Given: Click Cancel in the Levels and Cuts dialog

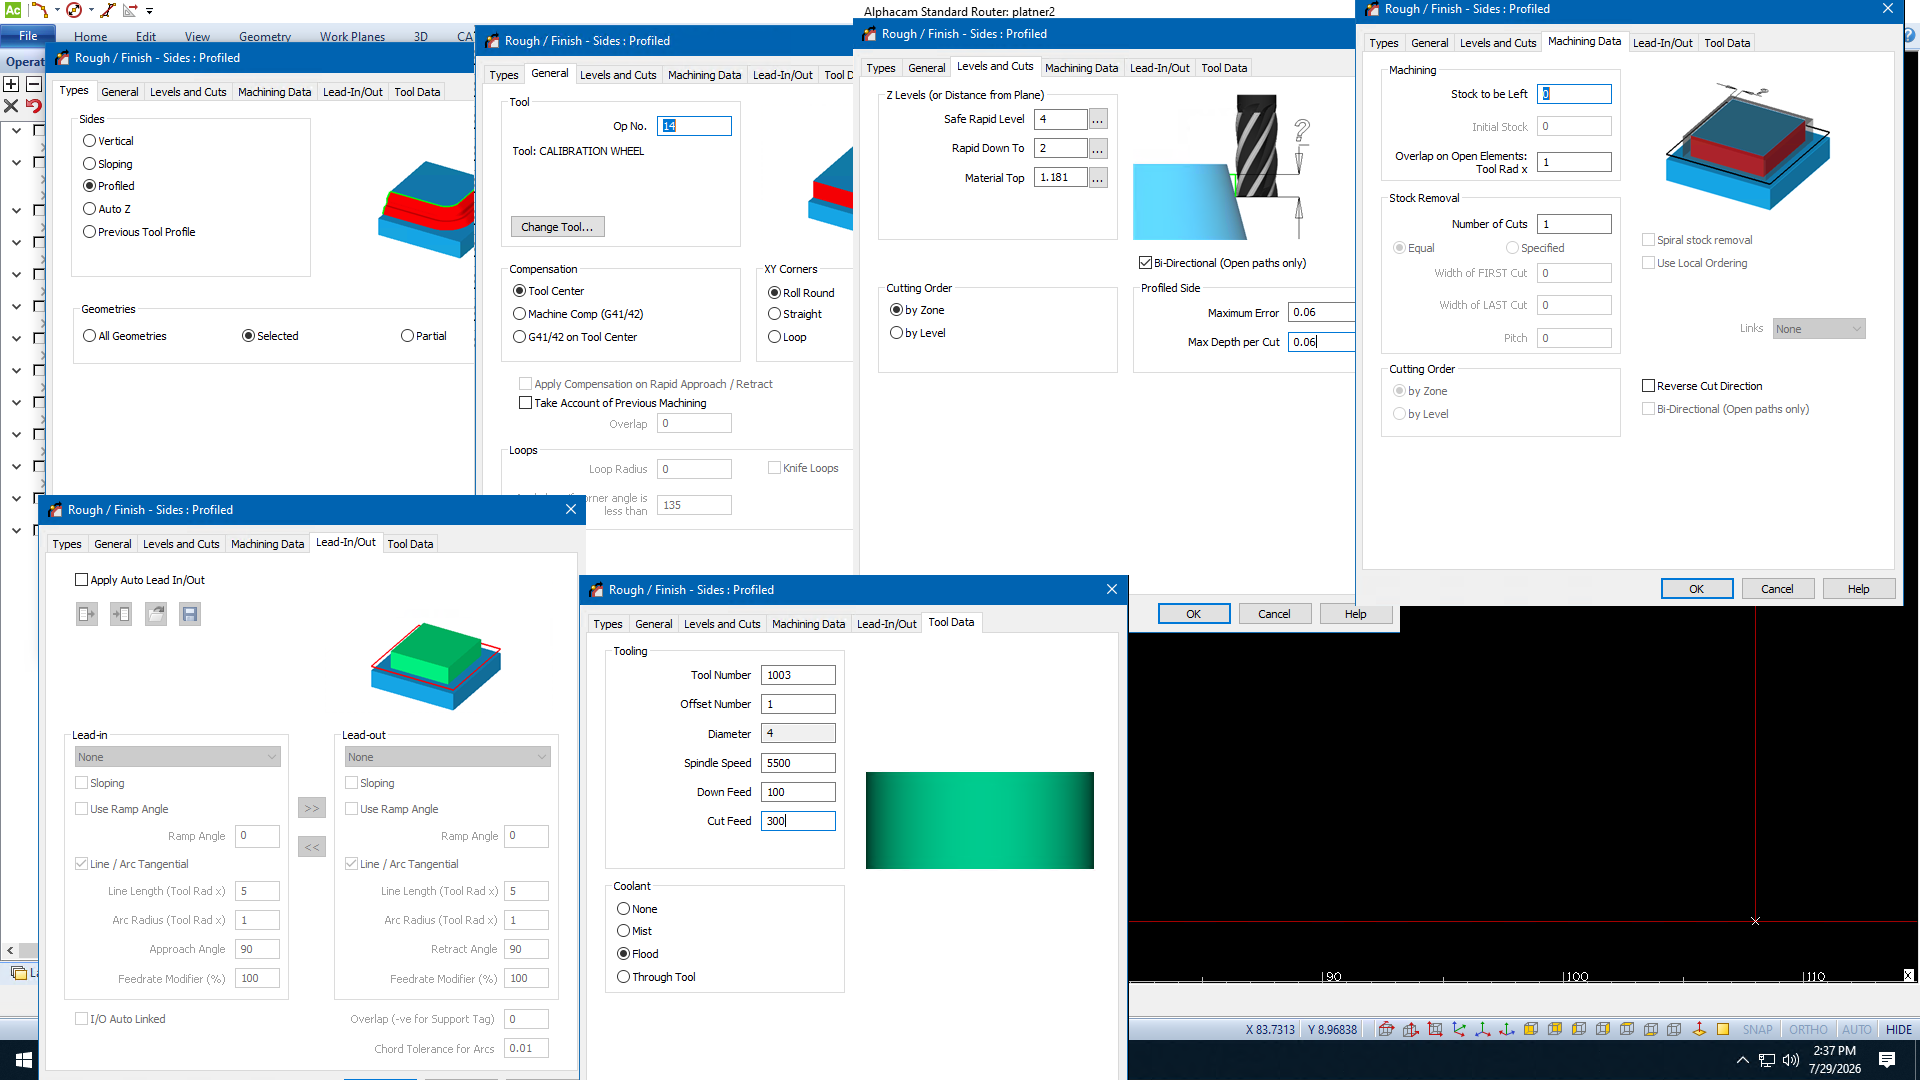Looking at the screenshot, I should pyautogui.click(x=1274, y=614).
